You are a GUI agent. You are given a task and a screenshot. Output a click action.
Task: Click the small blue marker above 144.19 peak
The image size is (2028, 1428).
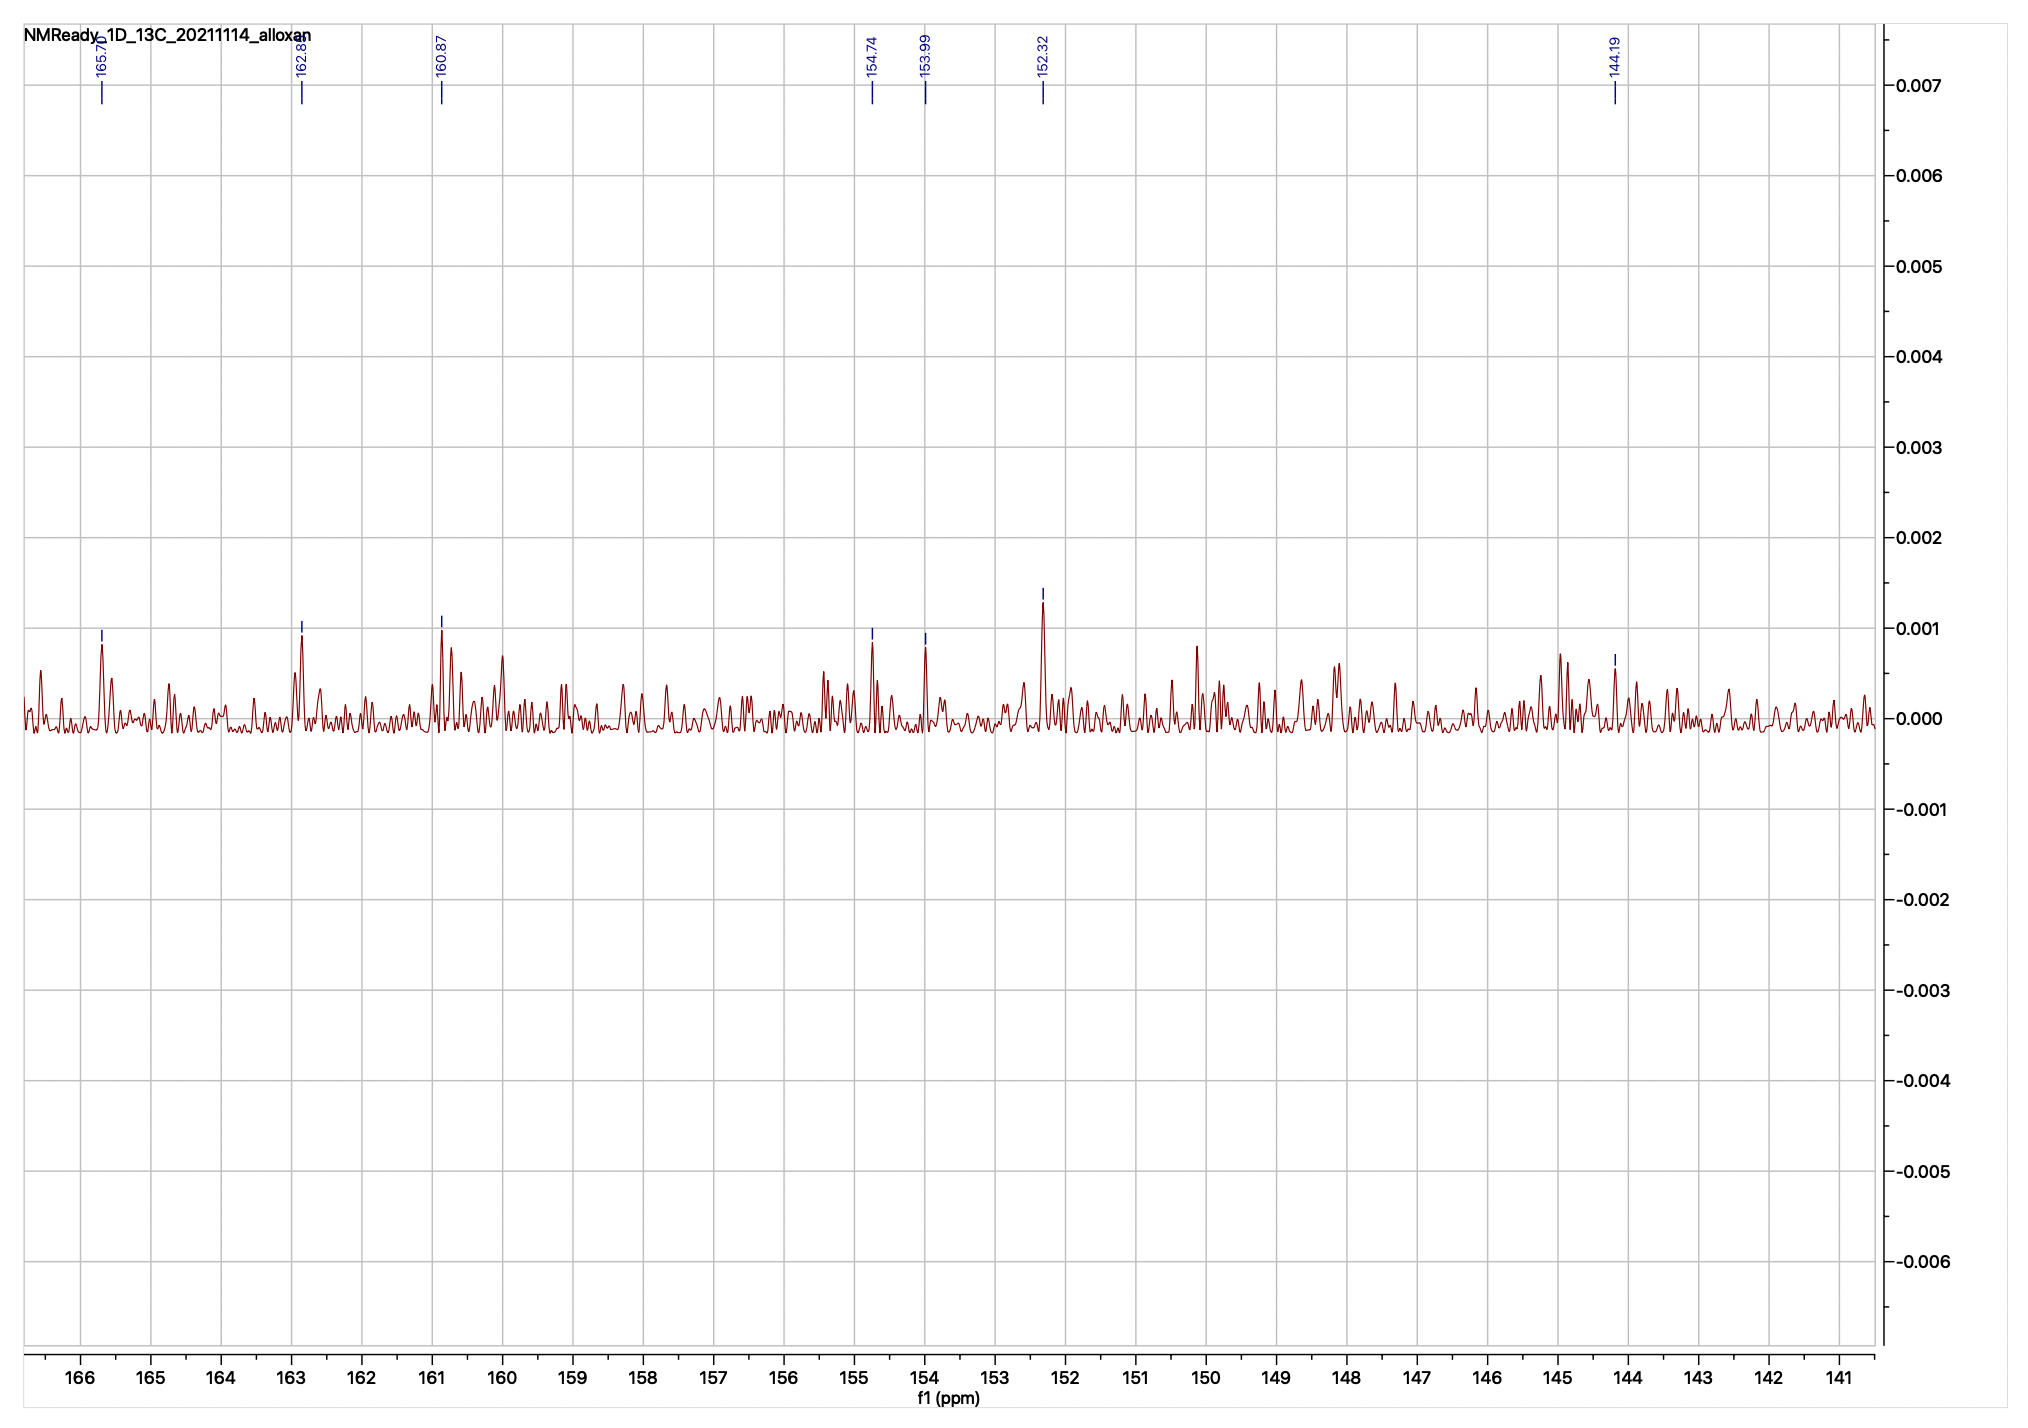click(1614, 659)
